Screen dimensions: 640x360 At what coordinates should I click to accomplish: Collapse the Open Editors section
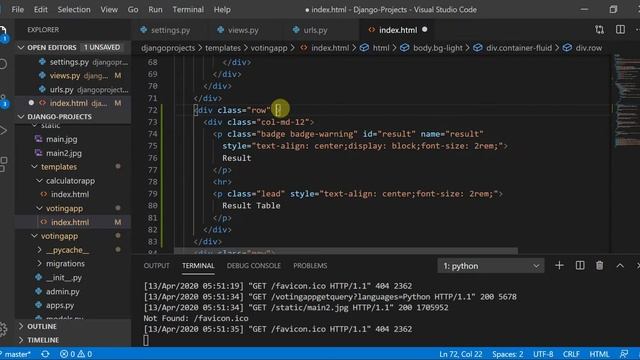tap(73, 47)
